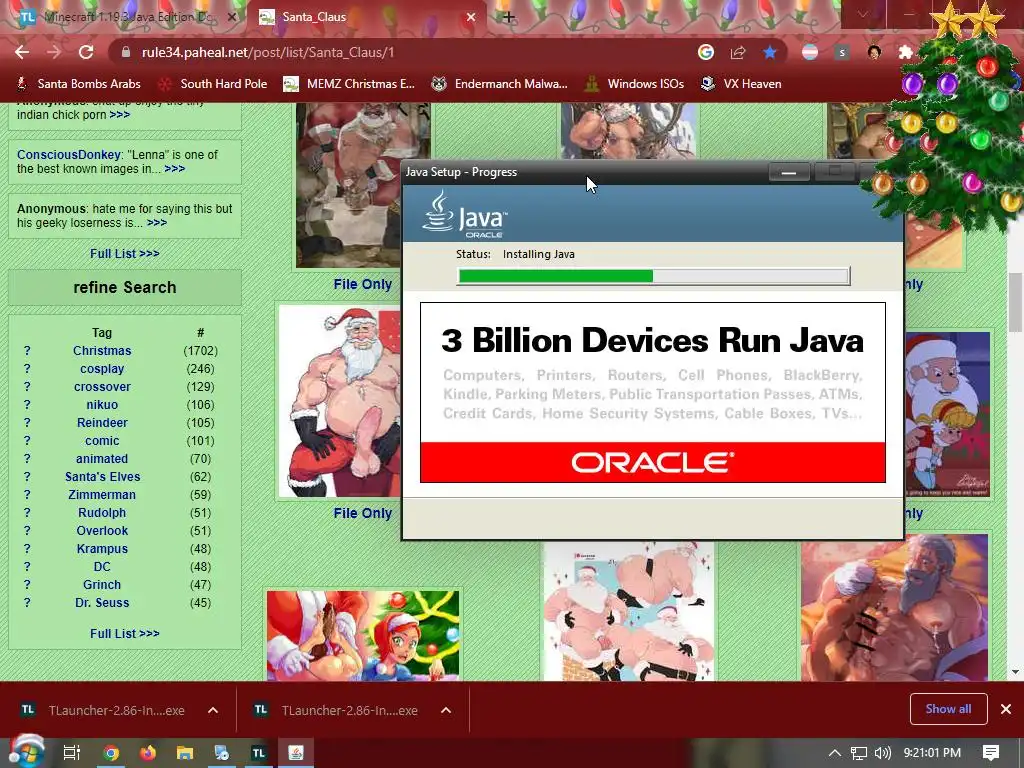The image size is (1024, 768).
Task: Open the network tray icon
Action: coord(859,753)
